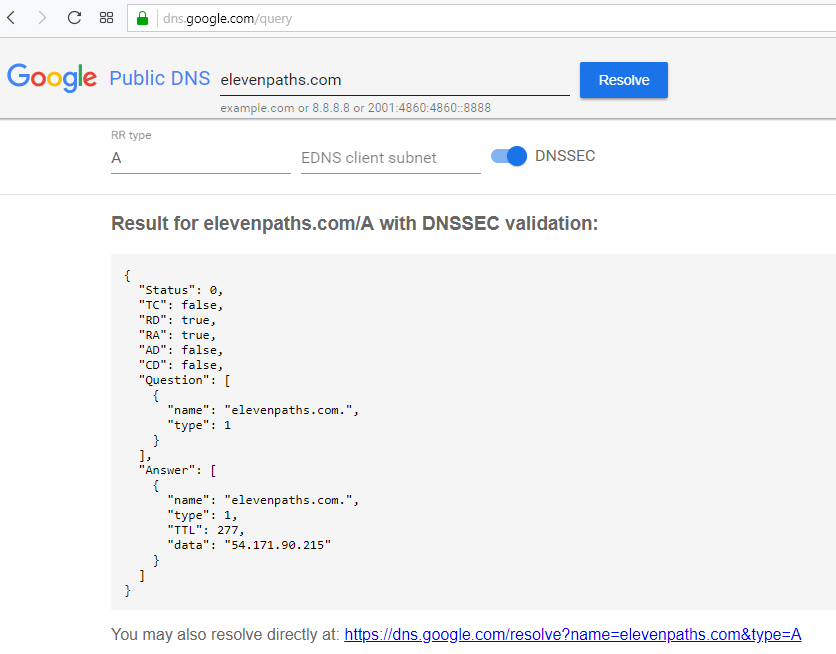Screen dimensions: 836x654
Task: Click the "Status": 0 line in the JSON output
Action: click(181, 289)
